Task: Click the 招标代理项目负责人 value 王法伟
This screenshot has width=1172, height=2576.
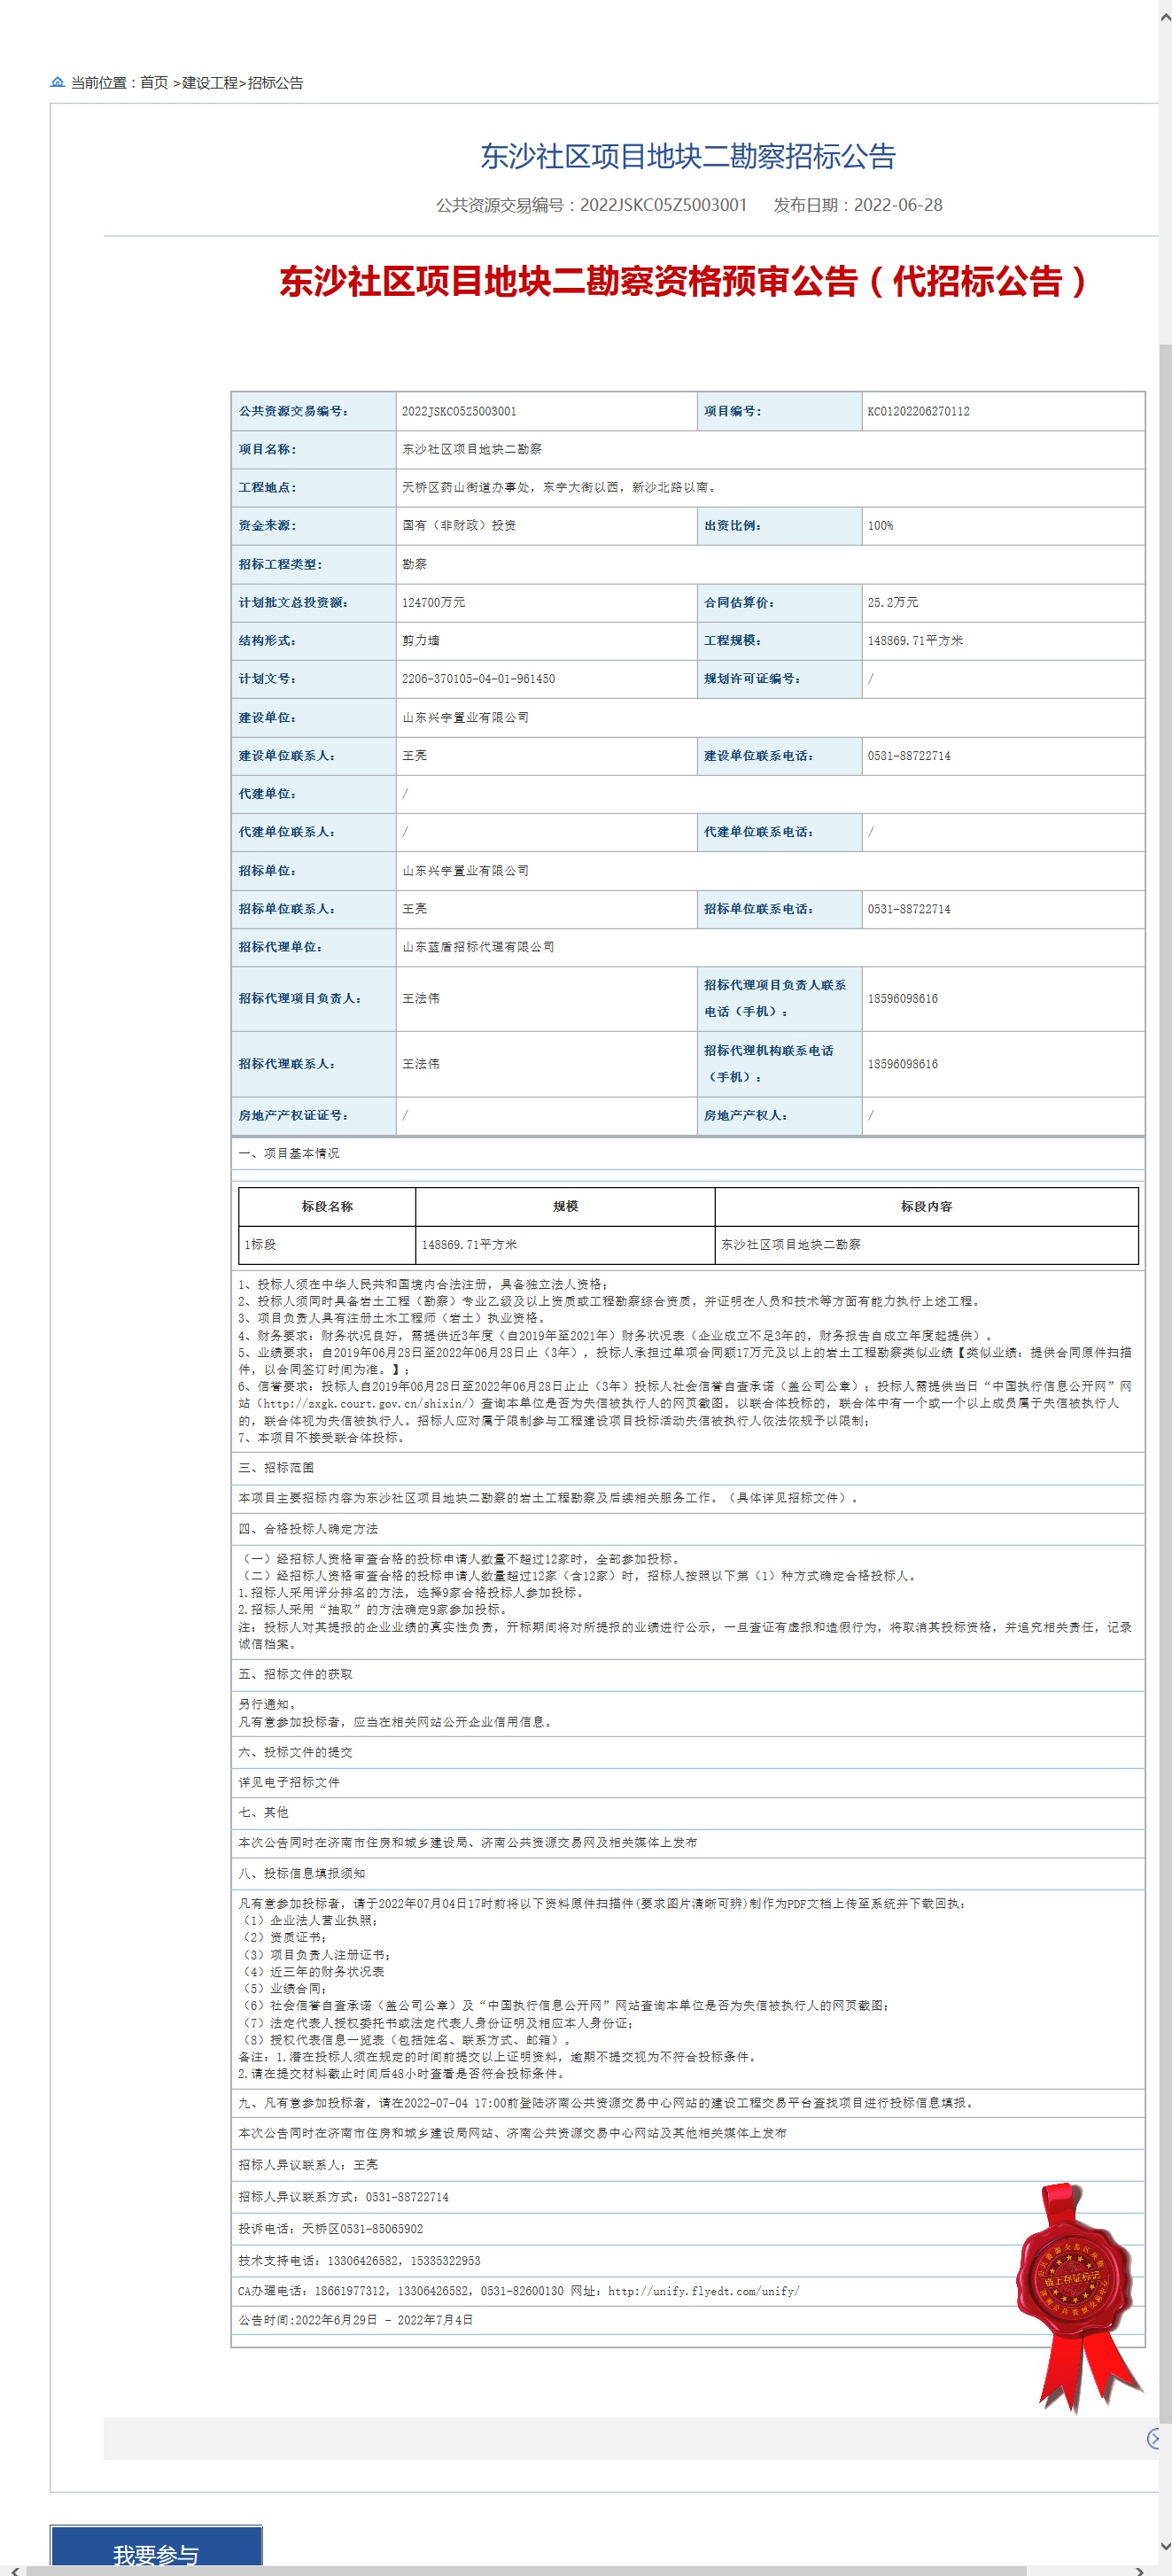Action: tap(421, 999)
